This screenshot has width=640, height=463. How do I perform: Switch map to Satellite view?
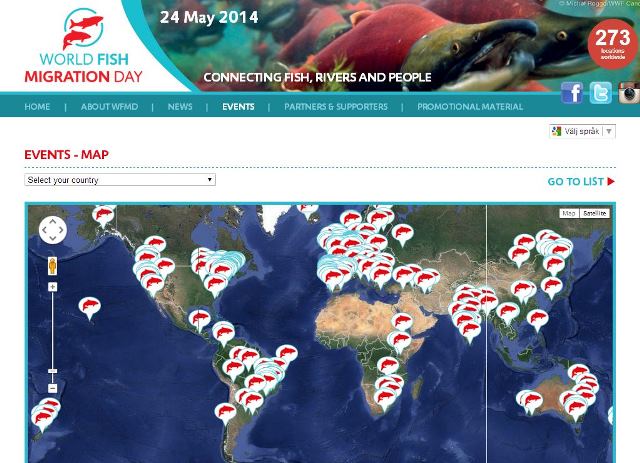click(594, 213)
